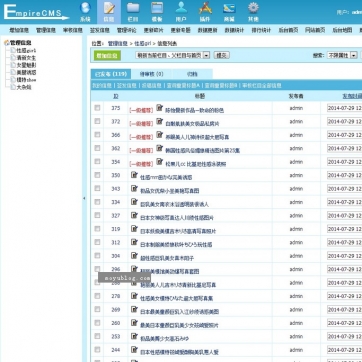Open the push-to-column dropdown beside 增加信息

(173, 55)
